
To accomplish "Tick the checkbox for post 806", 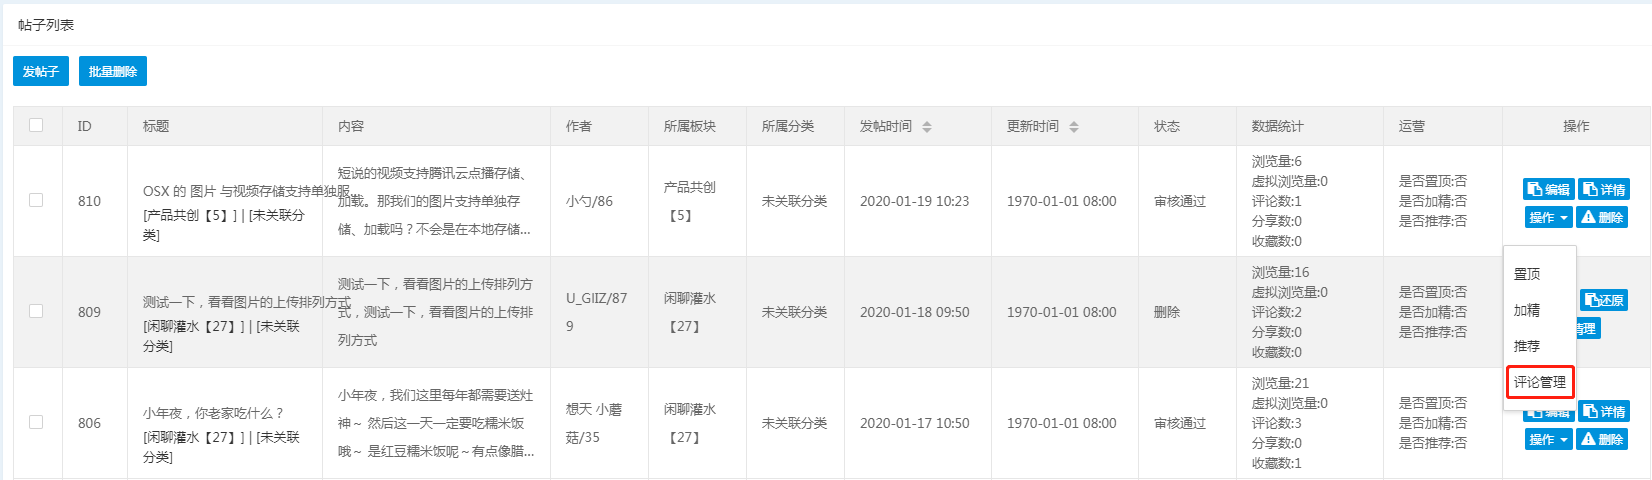I will (36, 422).
